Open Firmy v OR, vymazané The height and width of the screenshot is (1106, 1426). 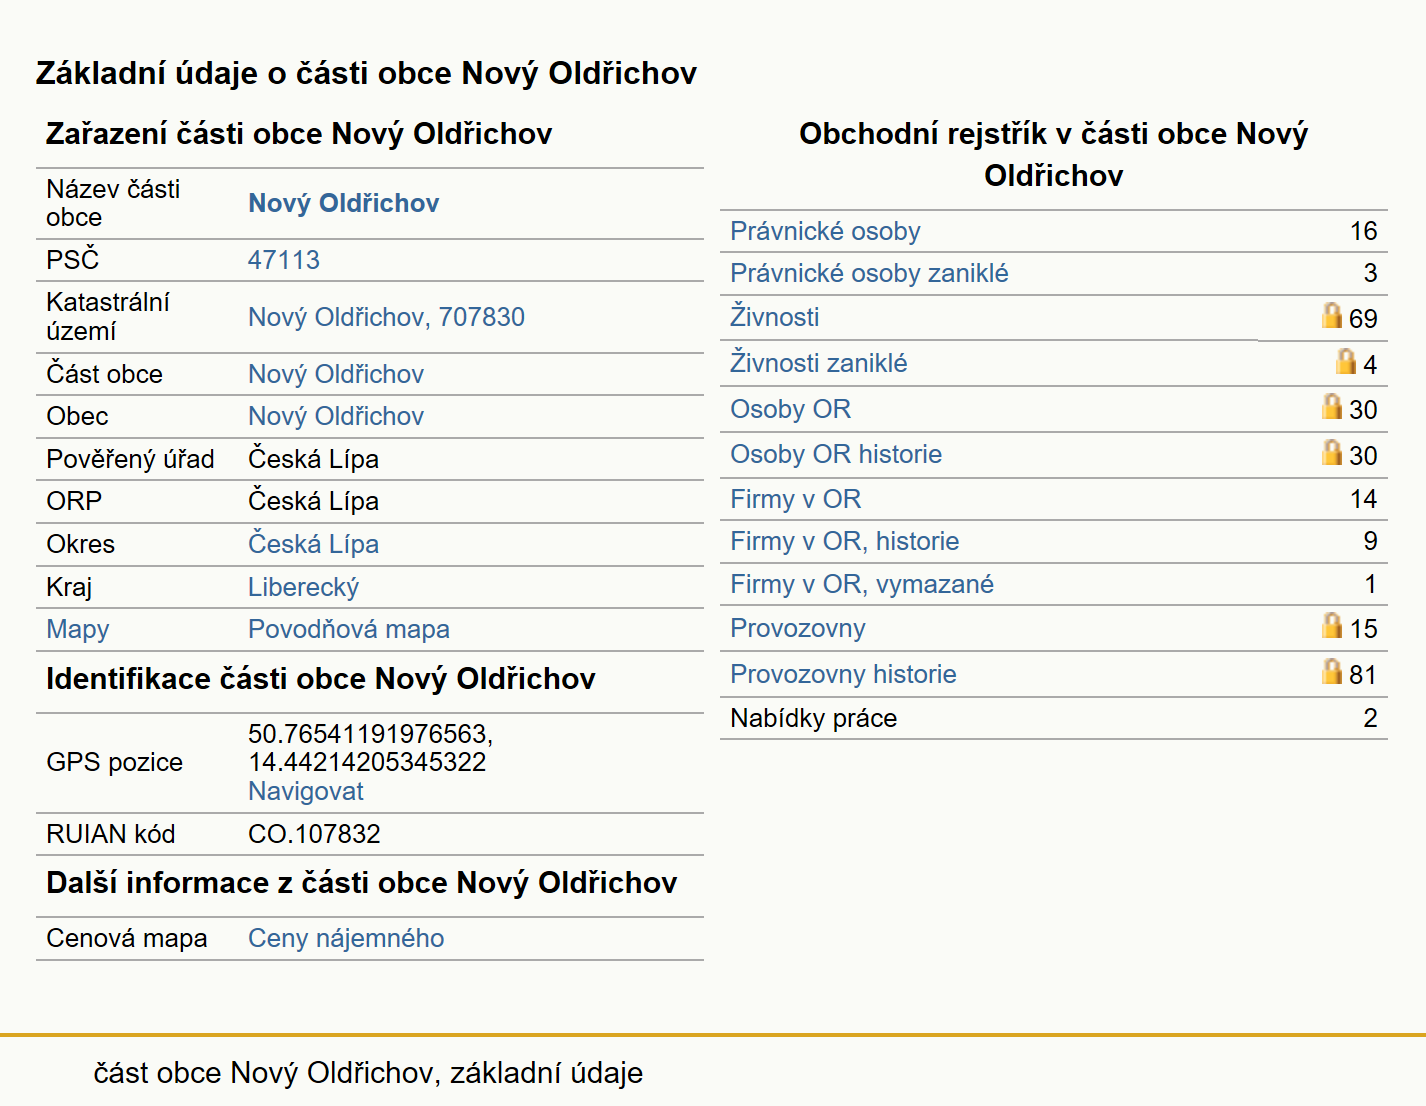click(861, 584)
